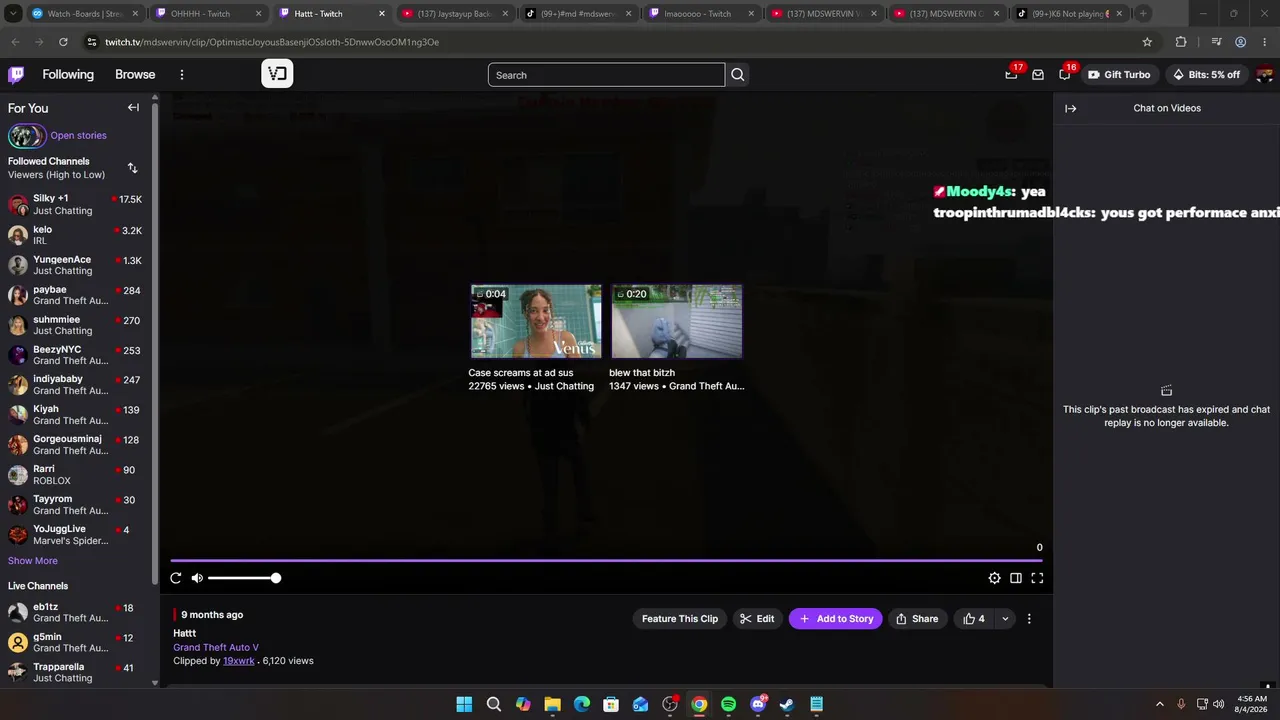Image resolution: width=1280 pixels, height=720 pixels.
Task: Open the followed channels sort options
Action: [133, 168]
